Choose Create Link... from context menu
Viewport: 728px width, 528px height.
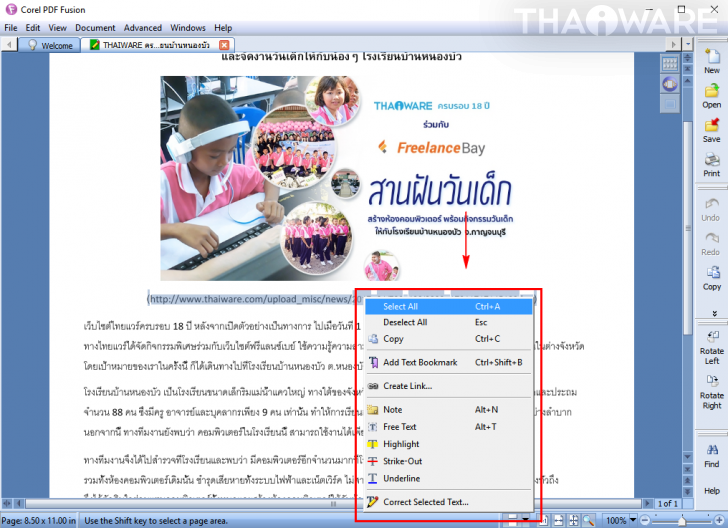[x=448, y=386]
